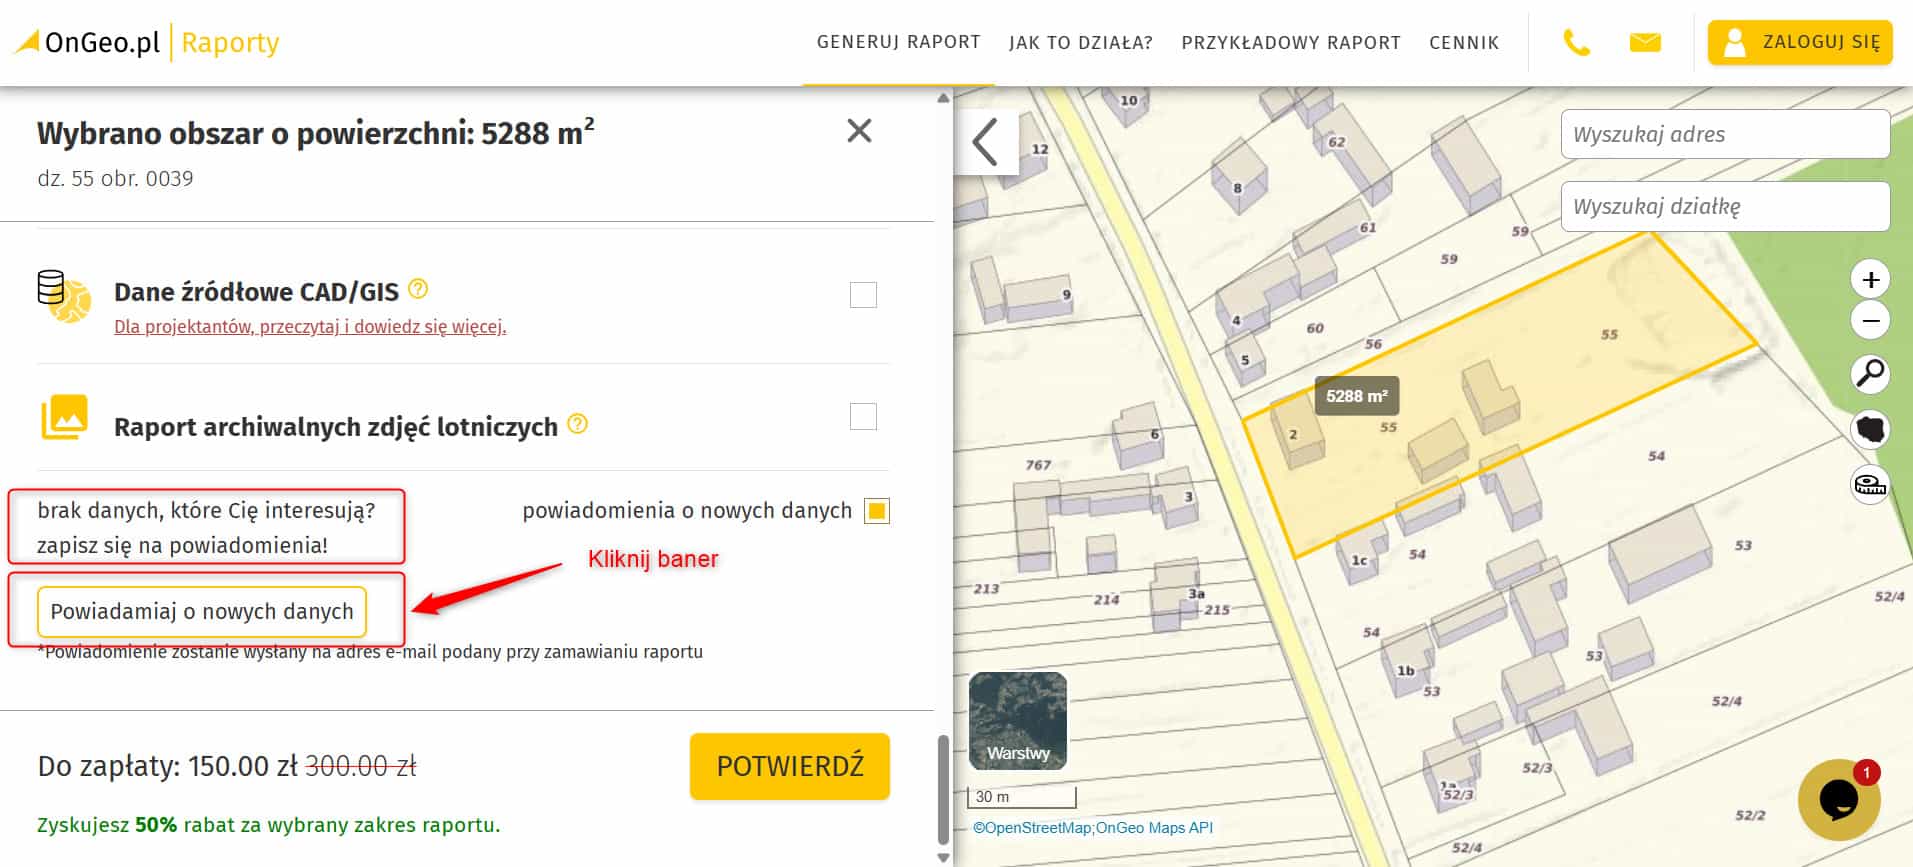Open help for Dane źródłowe CAD/GIS
1913x867 pixels.
click(418, 289)
